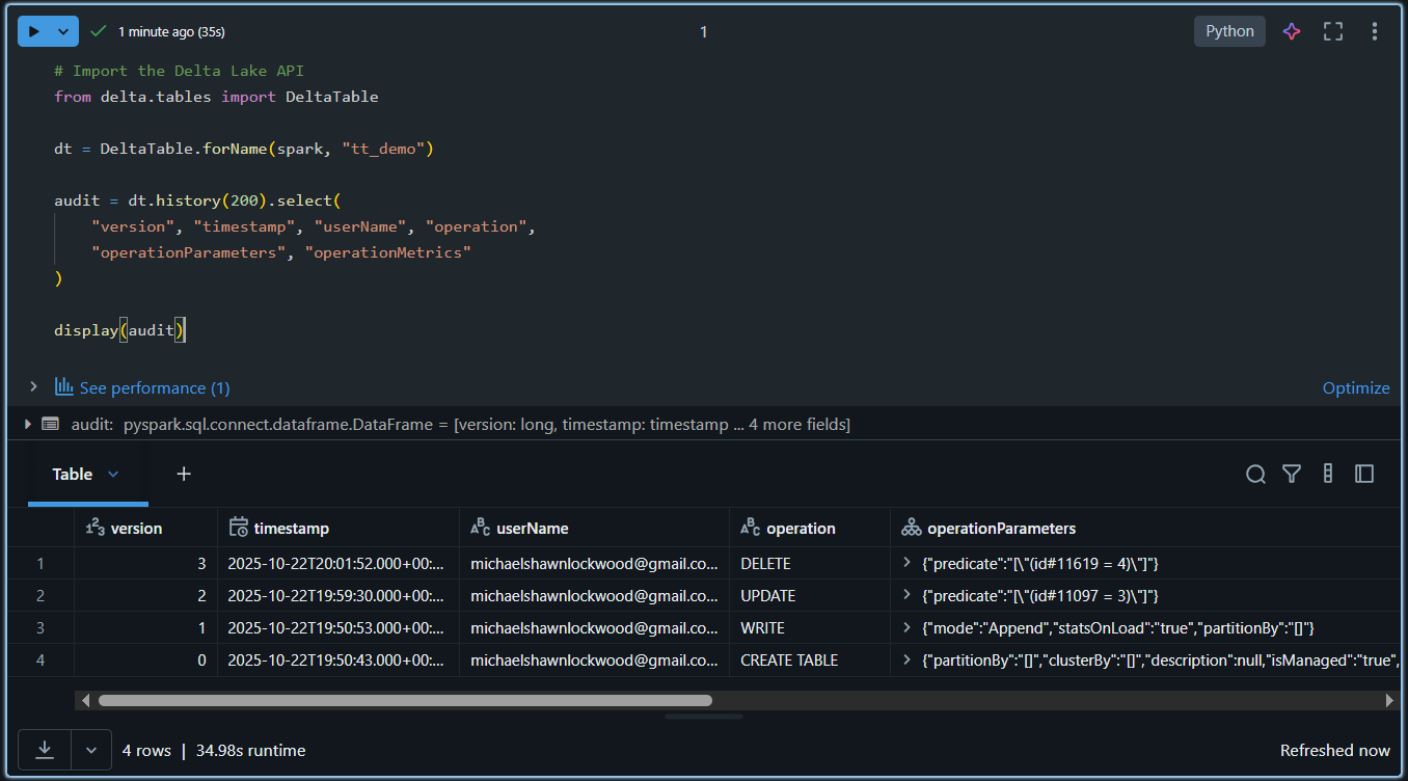The image size is (1408, 781).
Task: Click the userName column header
Action: [594, 528]
